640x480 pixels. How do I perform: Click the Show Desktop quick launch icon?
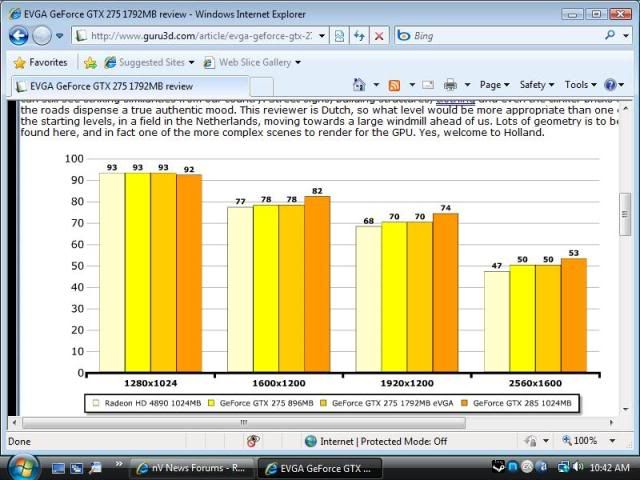[58, 468]
